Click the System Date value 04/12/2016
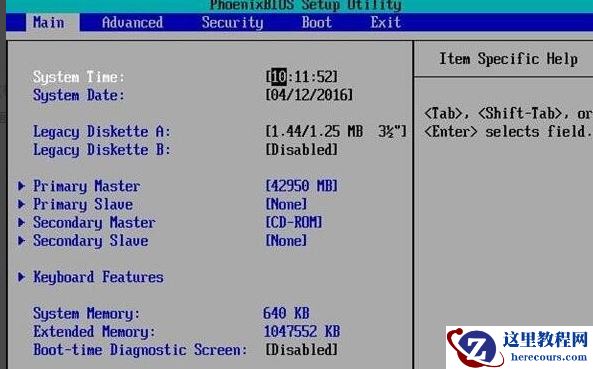Screen dimensions: 593x369 309,95
